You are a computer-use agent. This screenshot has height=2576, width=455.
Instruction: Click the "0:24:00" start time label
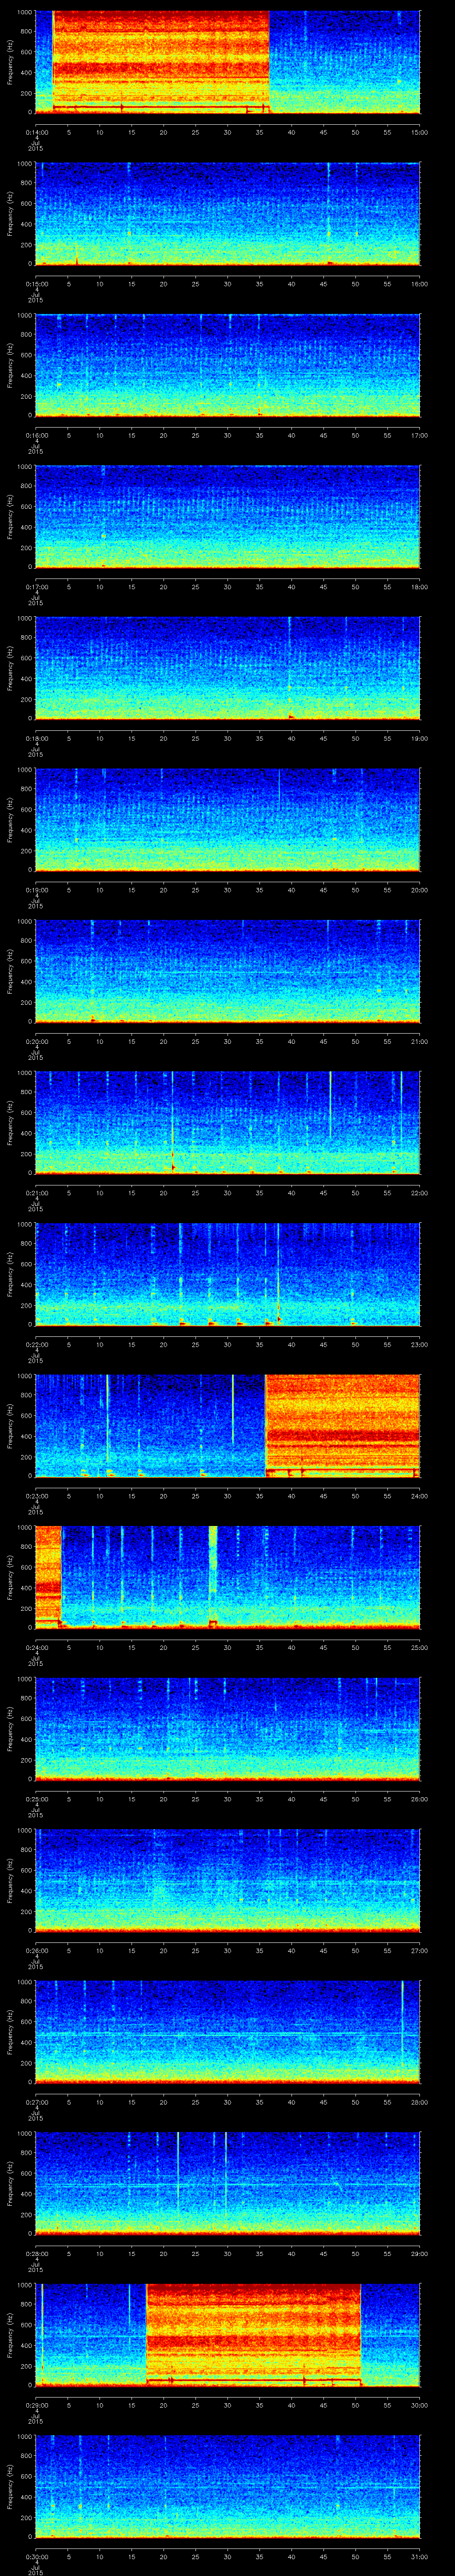[36, 1647]
